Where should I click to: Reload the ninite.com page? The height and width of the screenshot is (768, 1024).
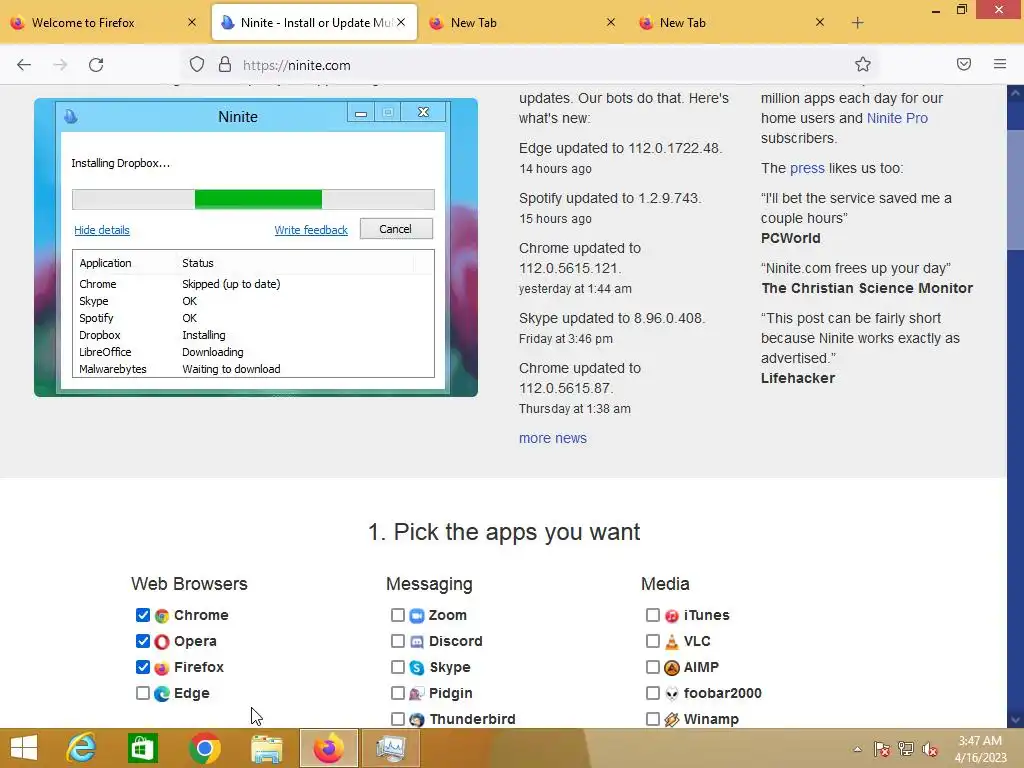pos(96,65)
